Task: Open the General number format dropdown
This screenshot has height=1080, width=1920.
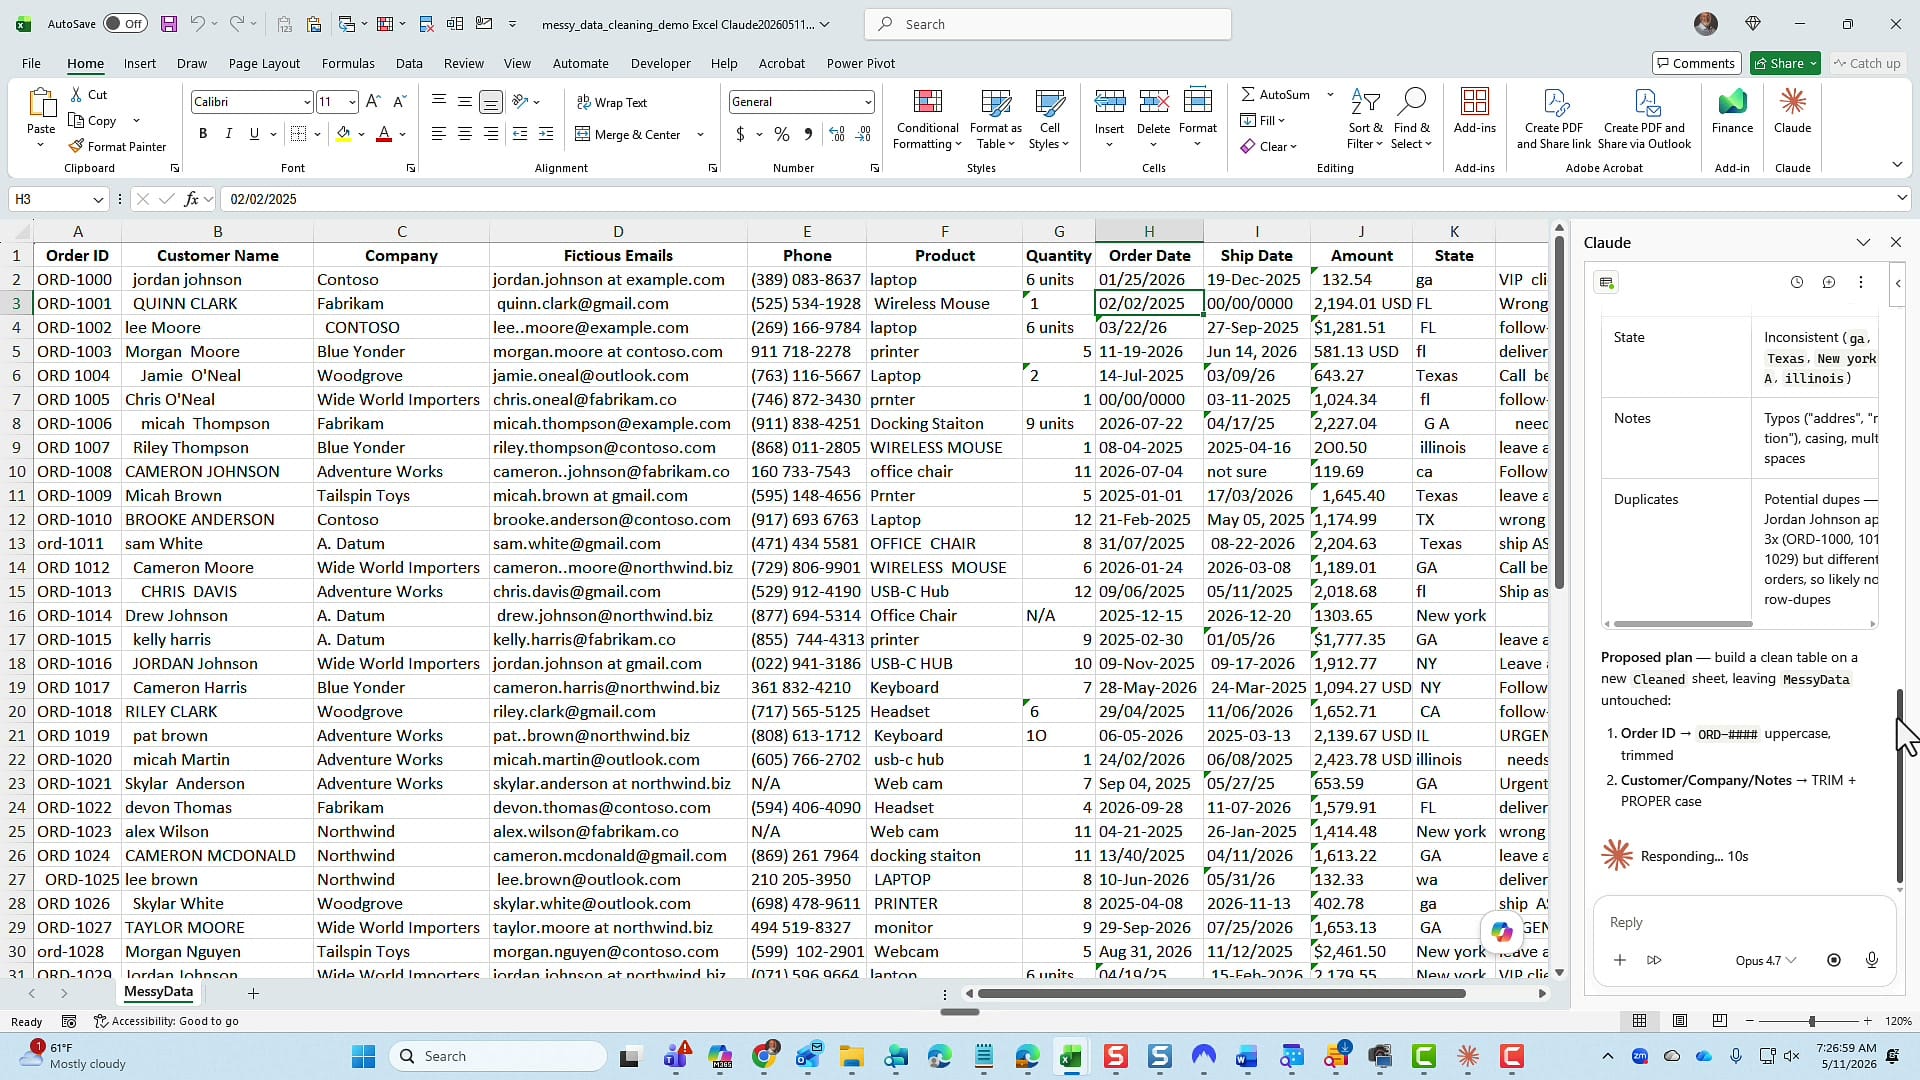Action: [867, 102]
